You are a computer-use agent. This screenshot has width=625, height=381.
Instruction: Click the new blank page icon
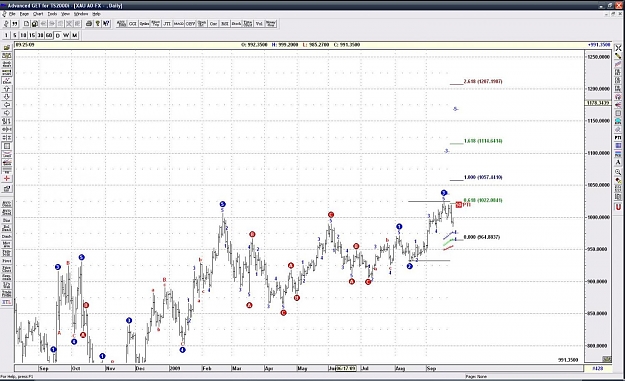26,24
